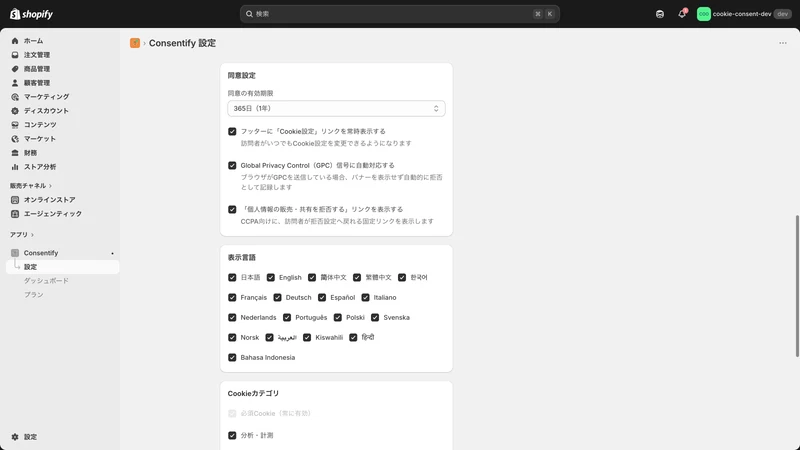The width and height of the screenshot is (800, 450).
Task: Click the product tag icon beside 商品管理
Action: [x=15, y=69]
